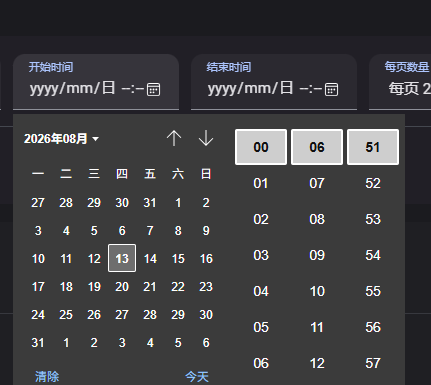This screenshot has height=385, width=431.
Task: Select second 51 highlighted in time picker
Action: pos(373,147)
